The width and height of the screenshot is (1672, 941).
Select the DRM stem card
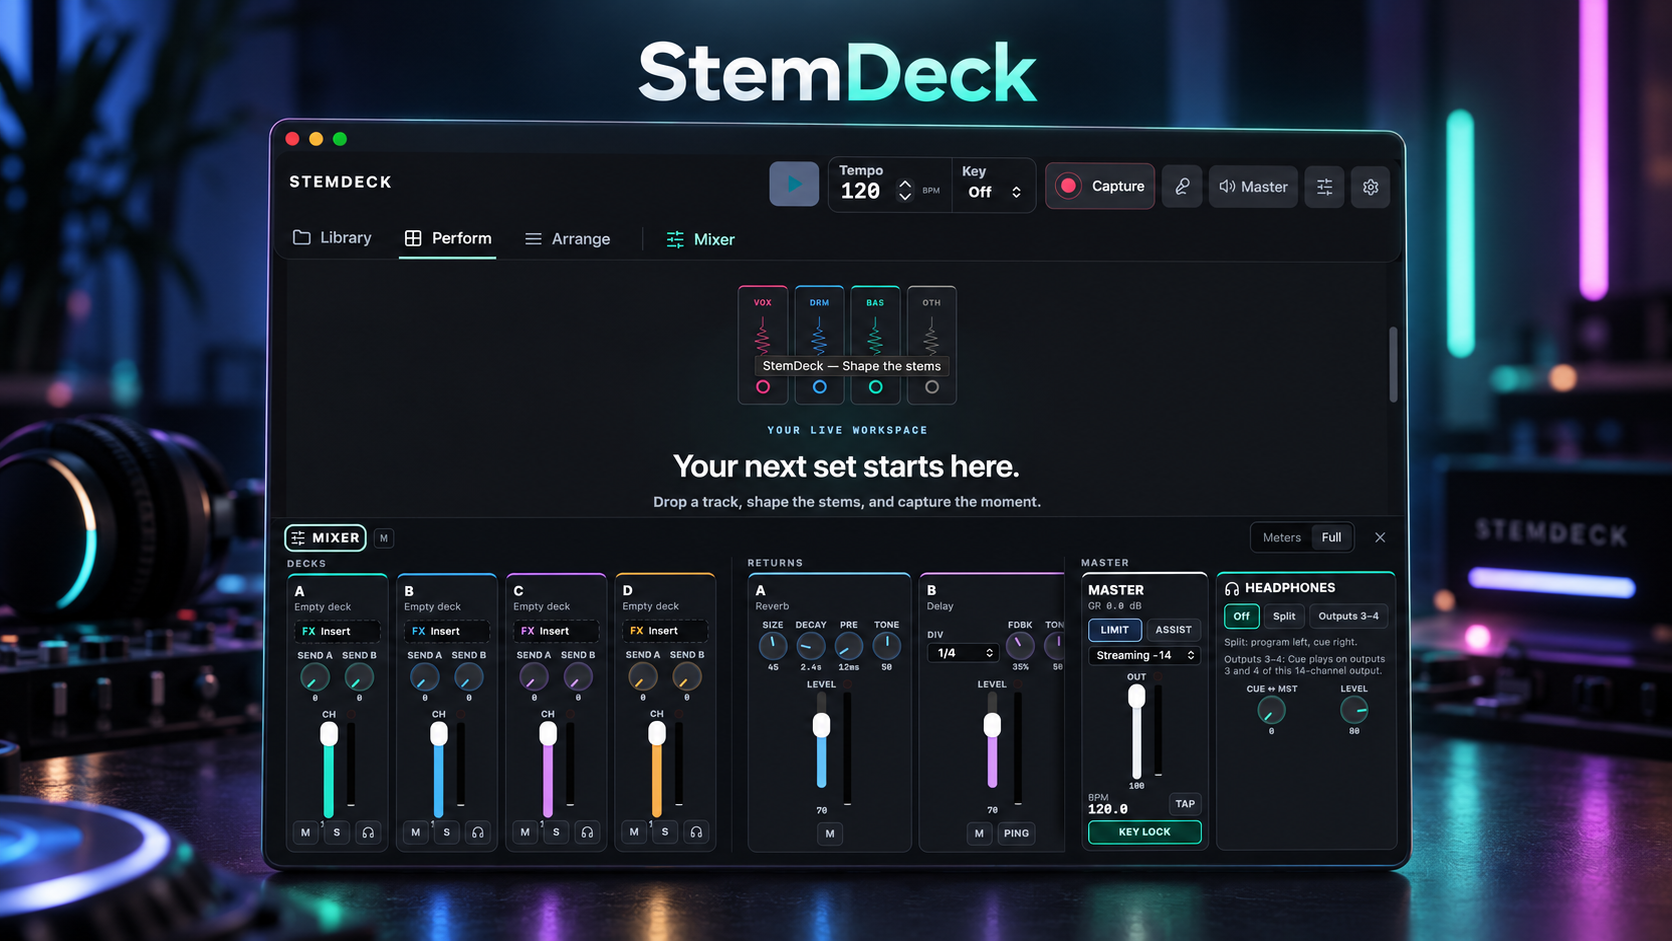[x=819, y=345]
